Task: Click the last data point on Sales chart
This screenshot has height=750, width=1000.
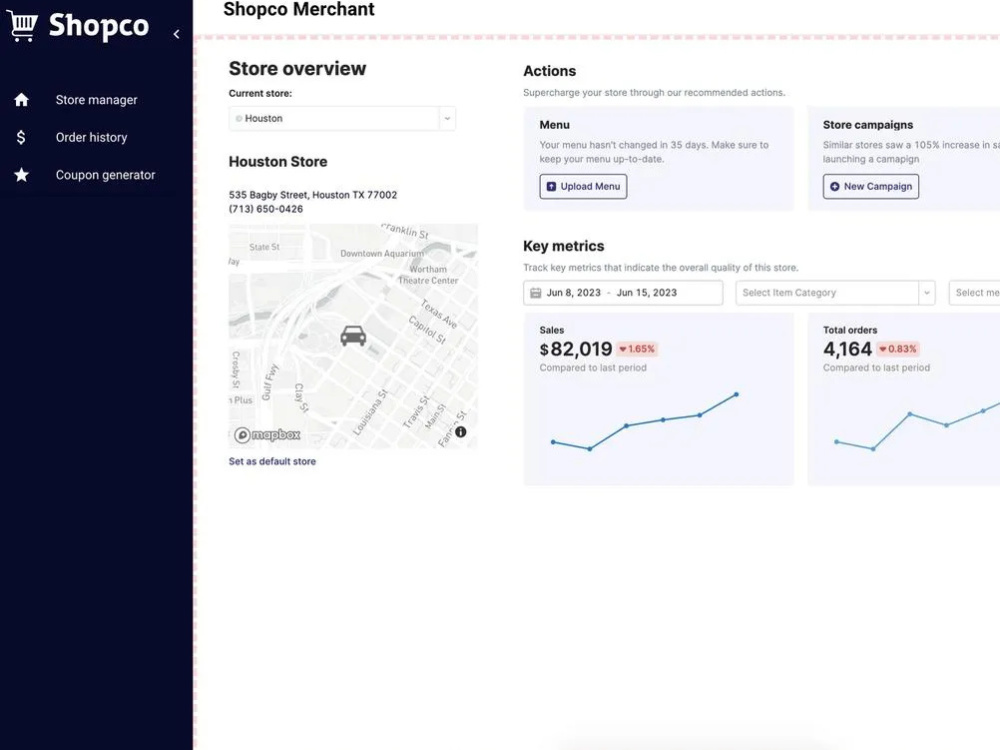Action: 737,395
